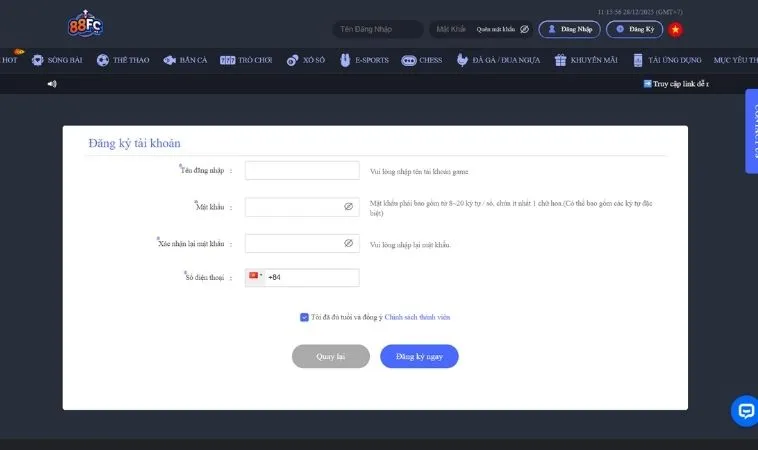Click the Tải Ứng Dụng phone icon
This screenshot has width=758, height=450.
(x=638, y=60)
